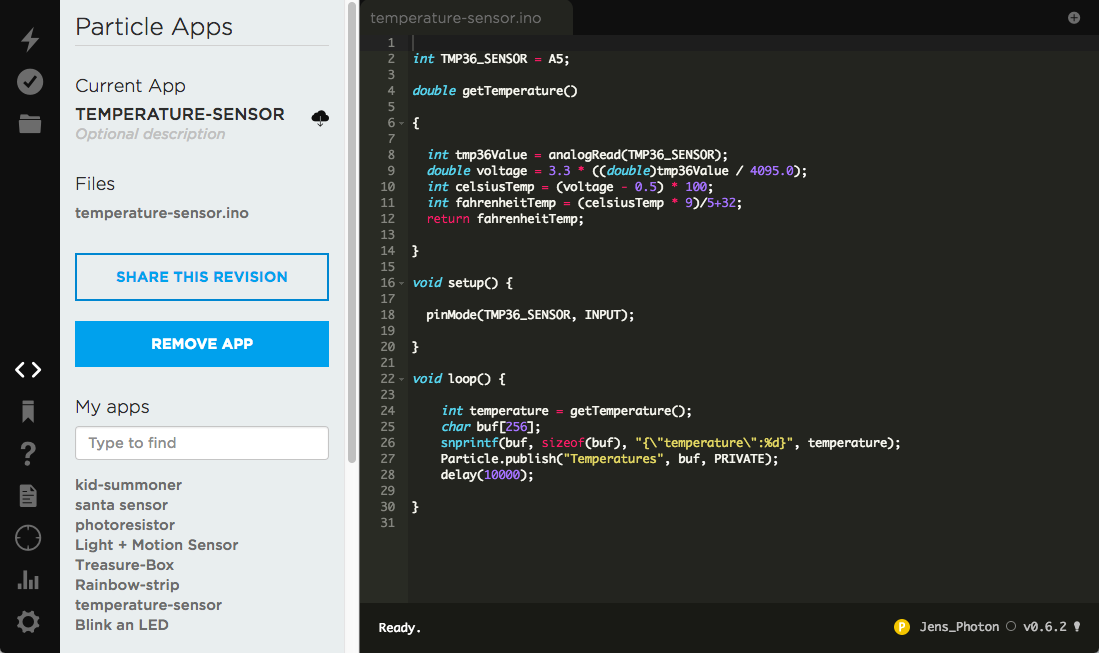Open the kid-summoner app
The image size is (1099, 653).
tap(128, 485)
